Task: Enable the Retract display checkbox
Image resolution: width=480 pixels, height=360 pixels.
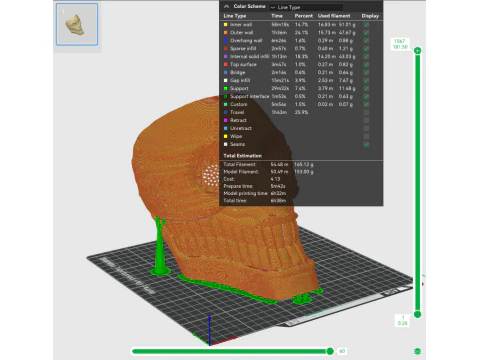Action: click(366, 120)
